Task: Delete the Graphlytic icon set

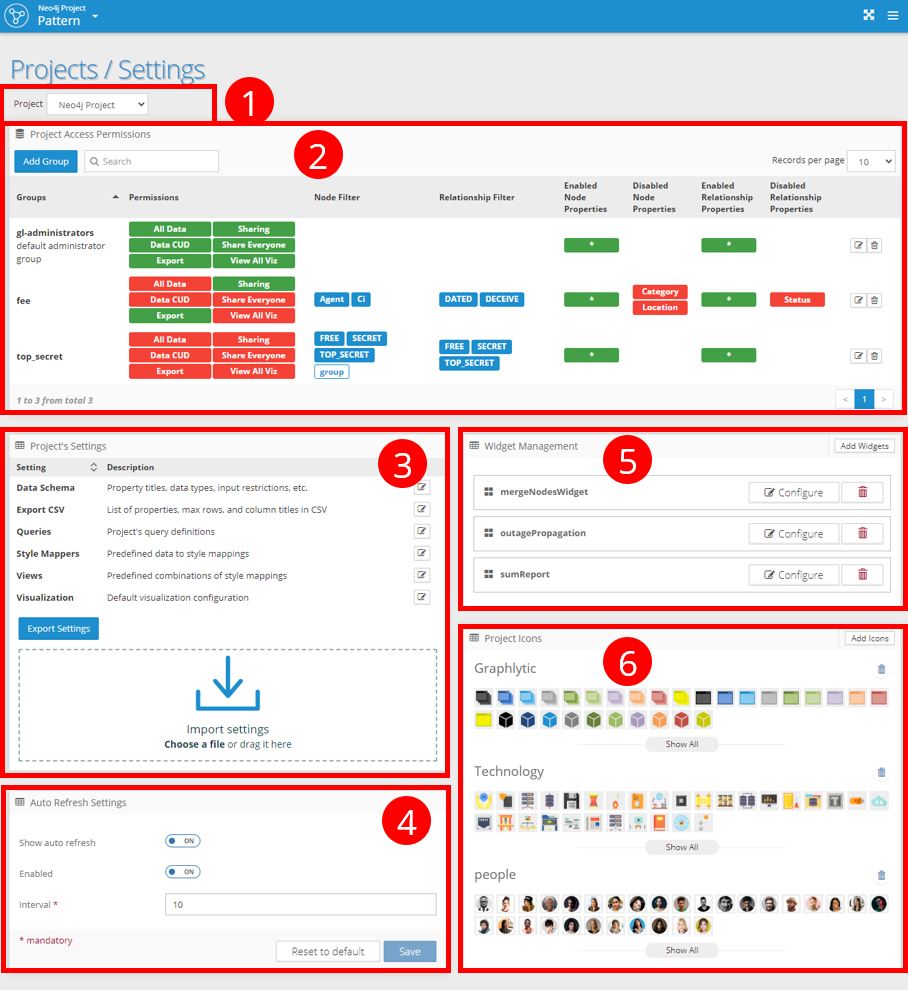Action: (x=881, y=669)
